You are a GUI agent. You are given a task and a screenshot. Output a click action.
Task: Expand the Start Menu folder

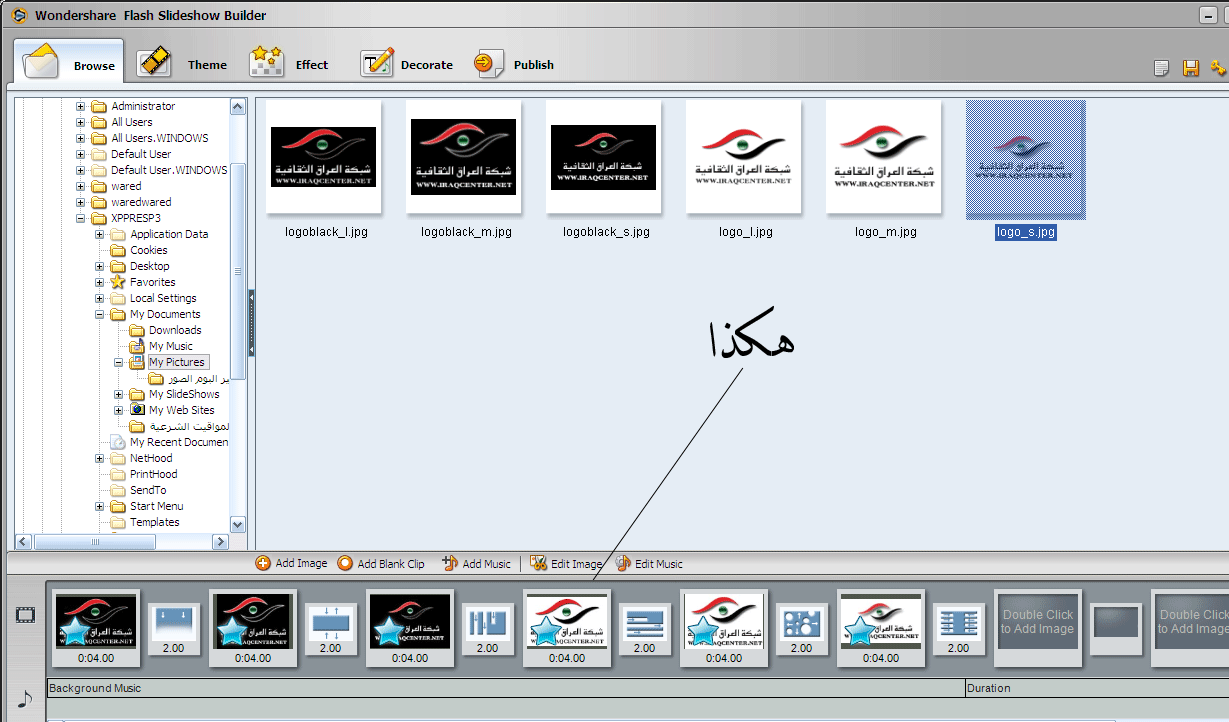click(100, 506)
